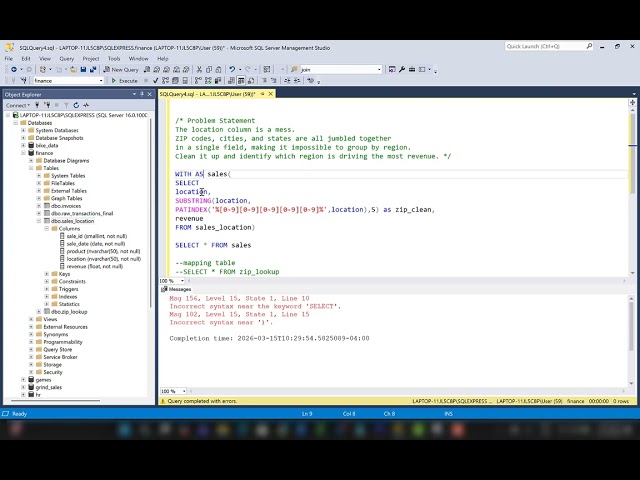Expand the dbo.zip_lookup table node
The height and width of the screenshot is (480, 640).
pyautogui.click(x=39, y=312)
